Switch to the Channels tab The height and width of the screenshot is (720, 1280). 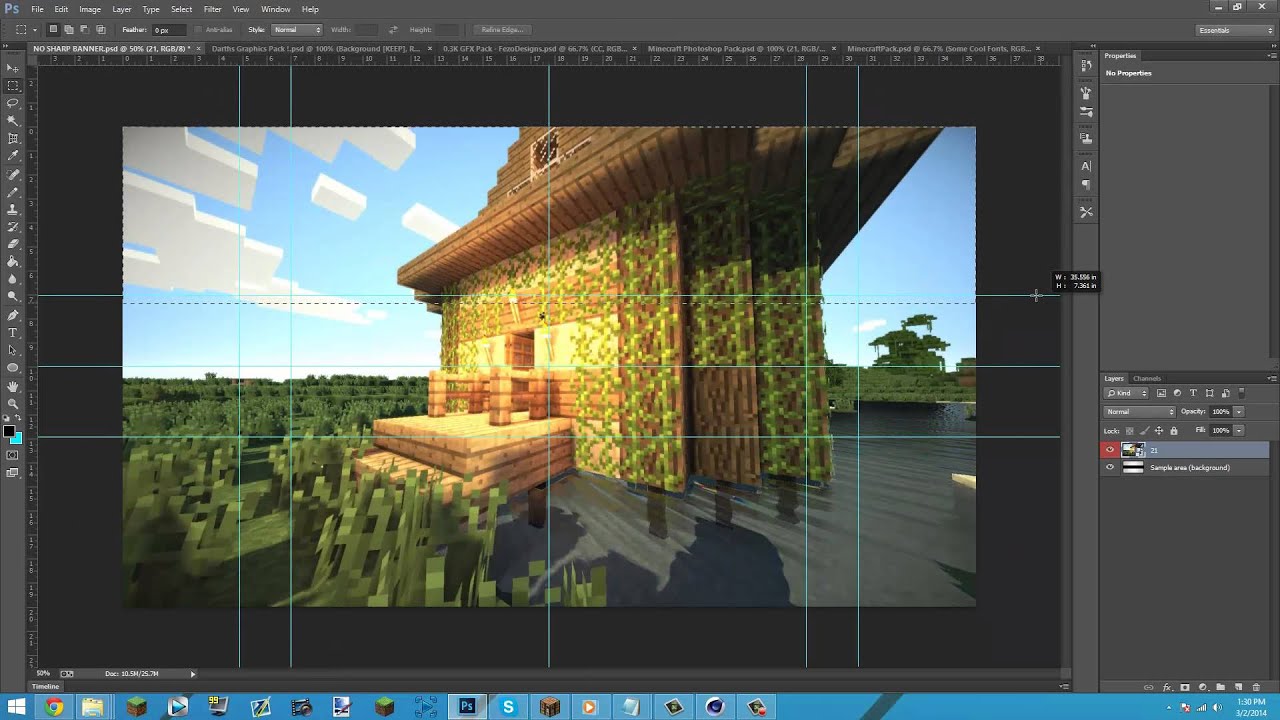tap(1147, 379)
